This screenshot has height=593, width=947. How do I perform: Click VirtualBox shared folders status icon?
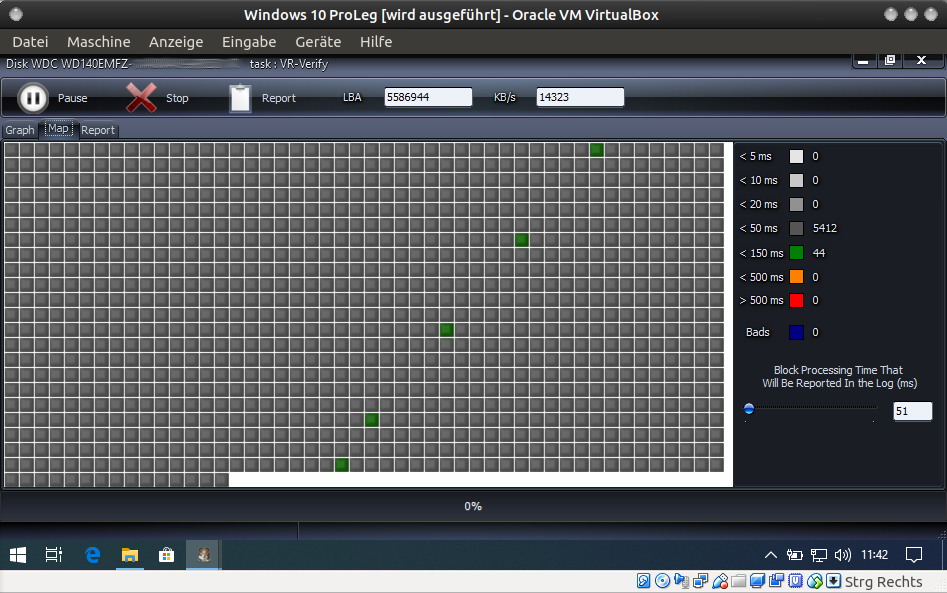739,581
